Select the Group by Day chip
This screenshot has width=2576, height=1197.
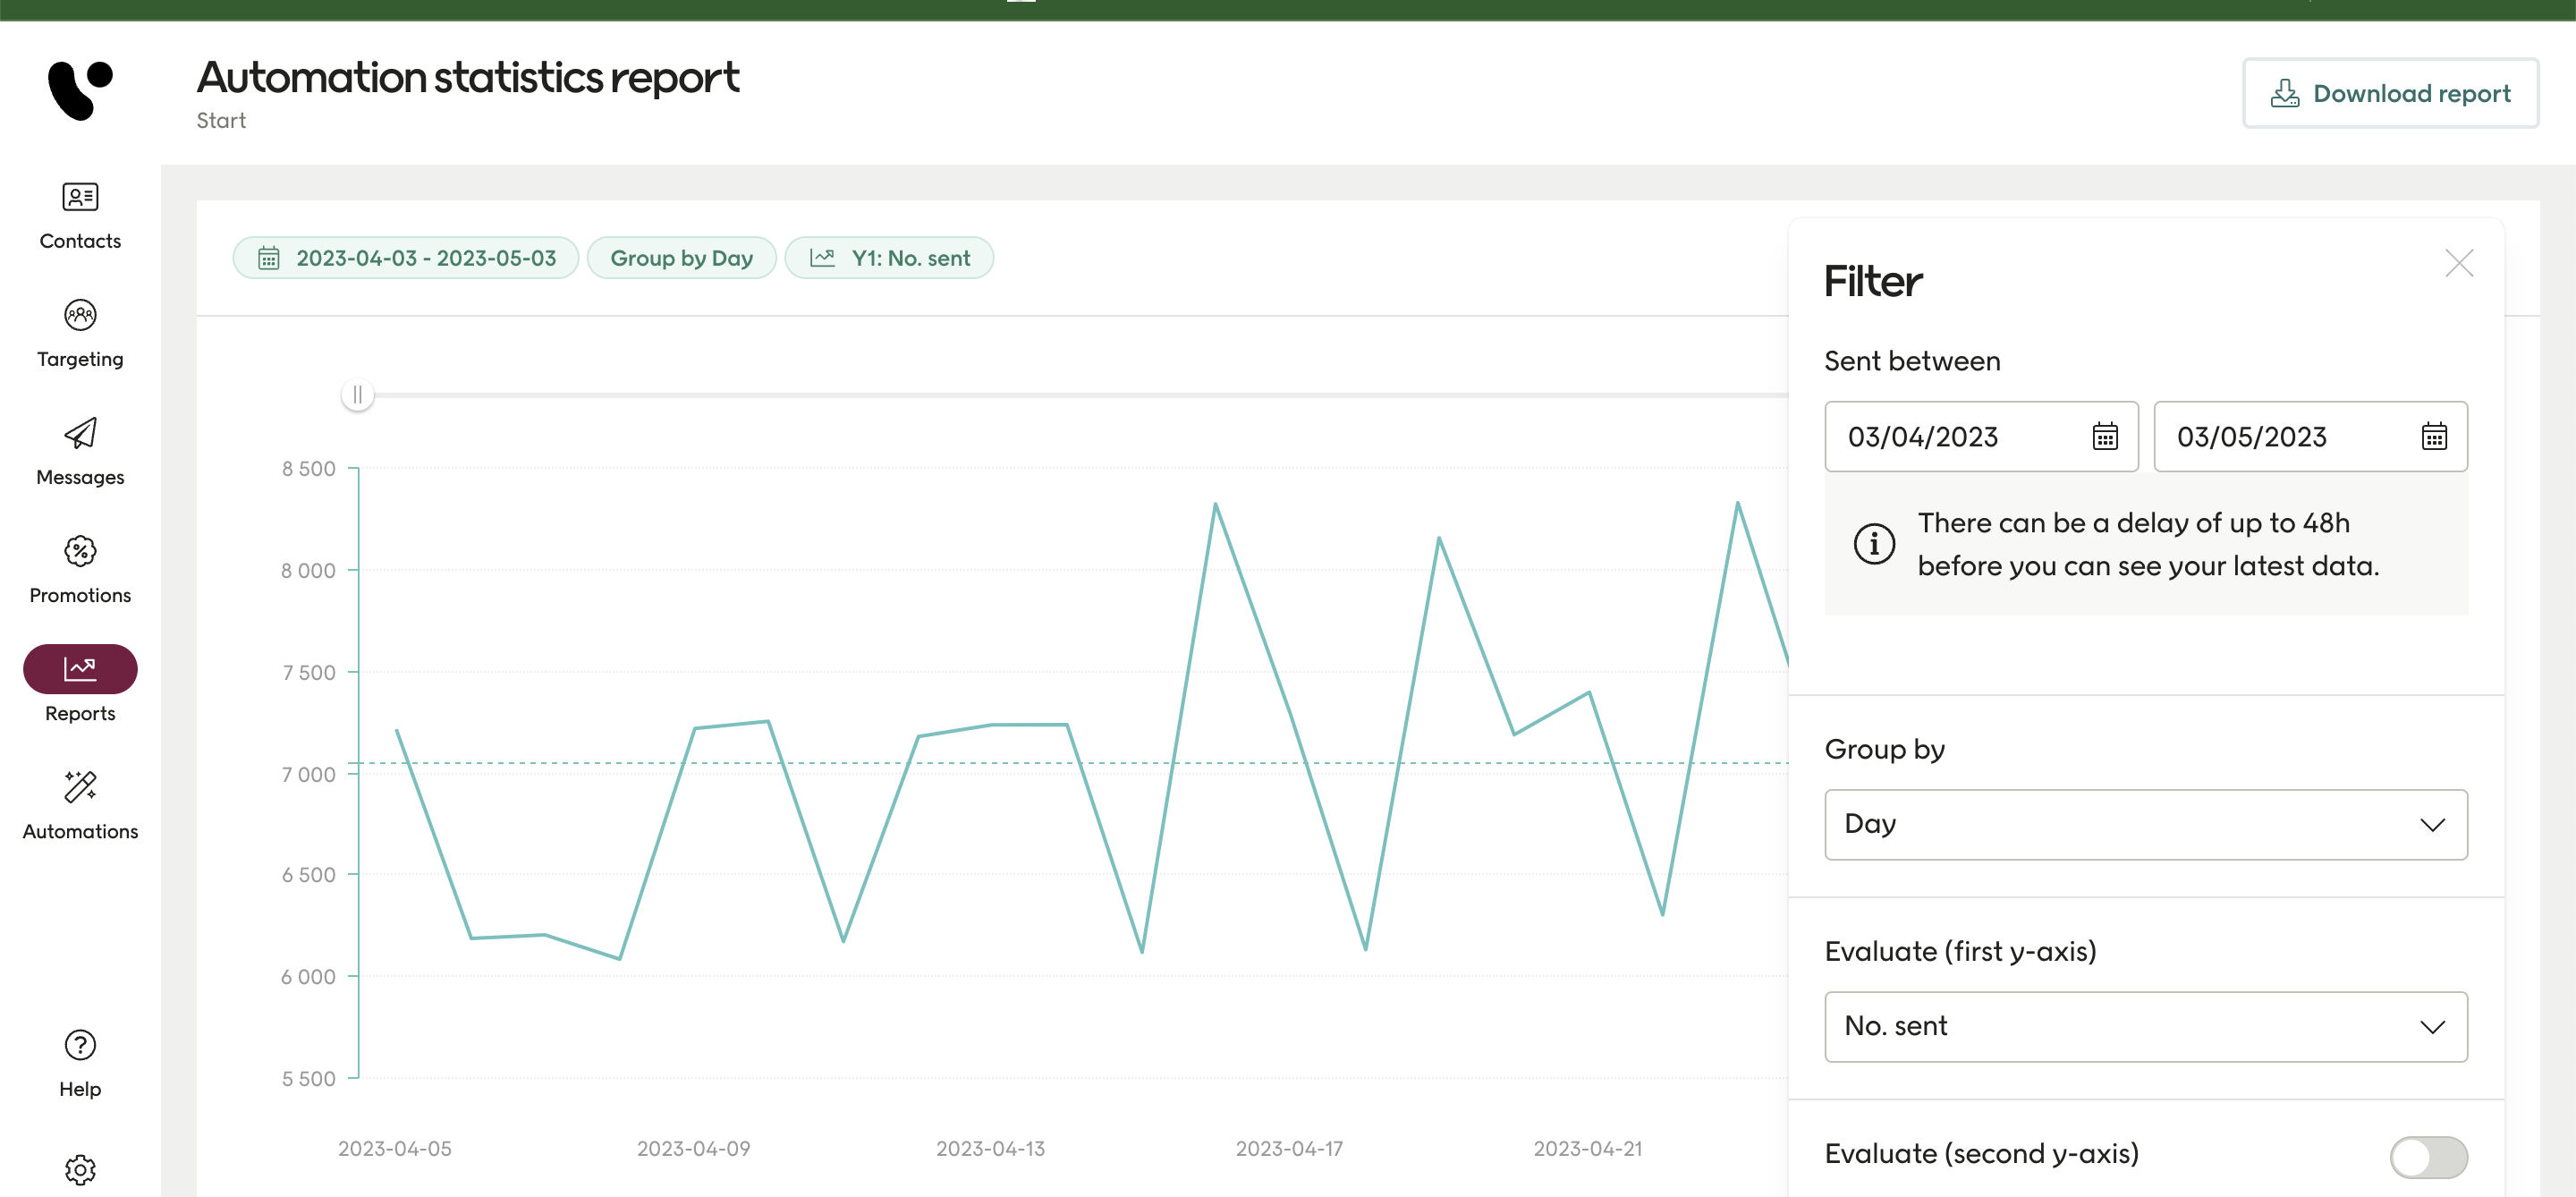(x=682, y=257)
